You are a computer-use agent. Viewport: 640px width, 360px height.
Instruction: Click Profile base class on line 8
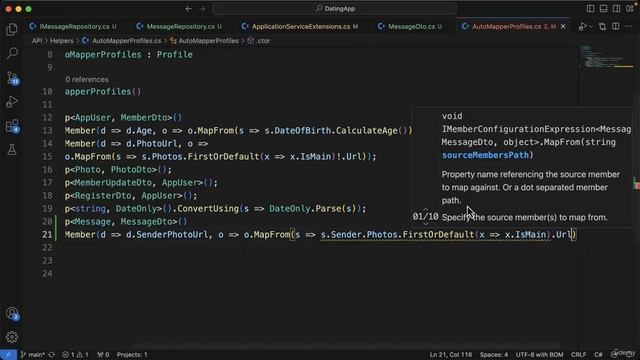click(174, 55)
